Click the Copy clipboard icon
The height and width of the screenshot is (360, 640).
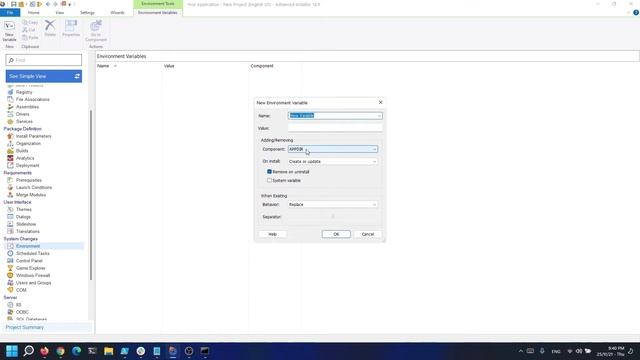30,22
